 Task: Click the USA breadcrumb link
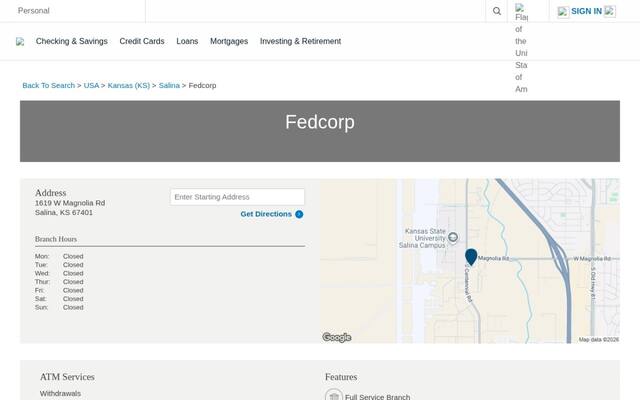[x=91, y=85]
